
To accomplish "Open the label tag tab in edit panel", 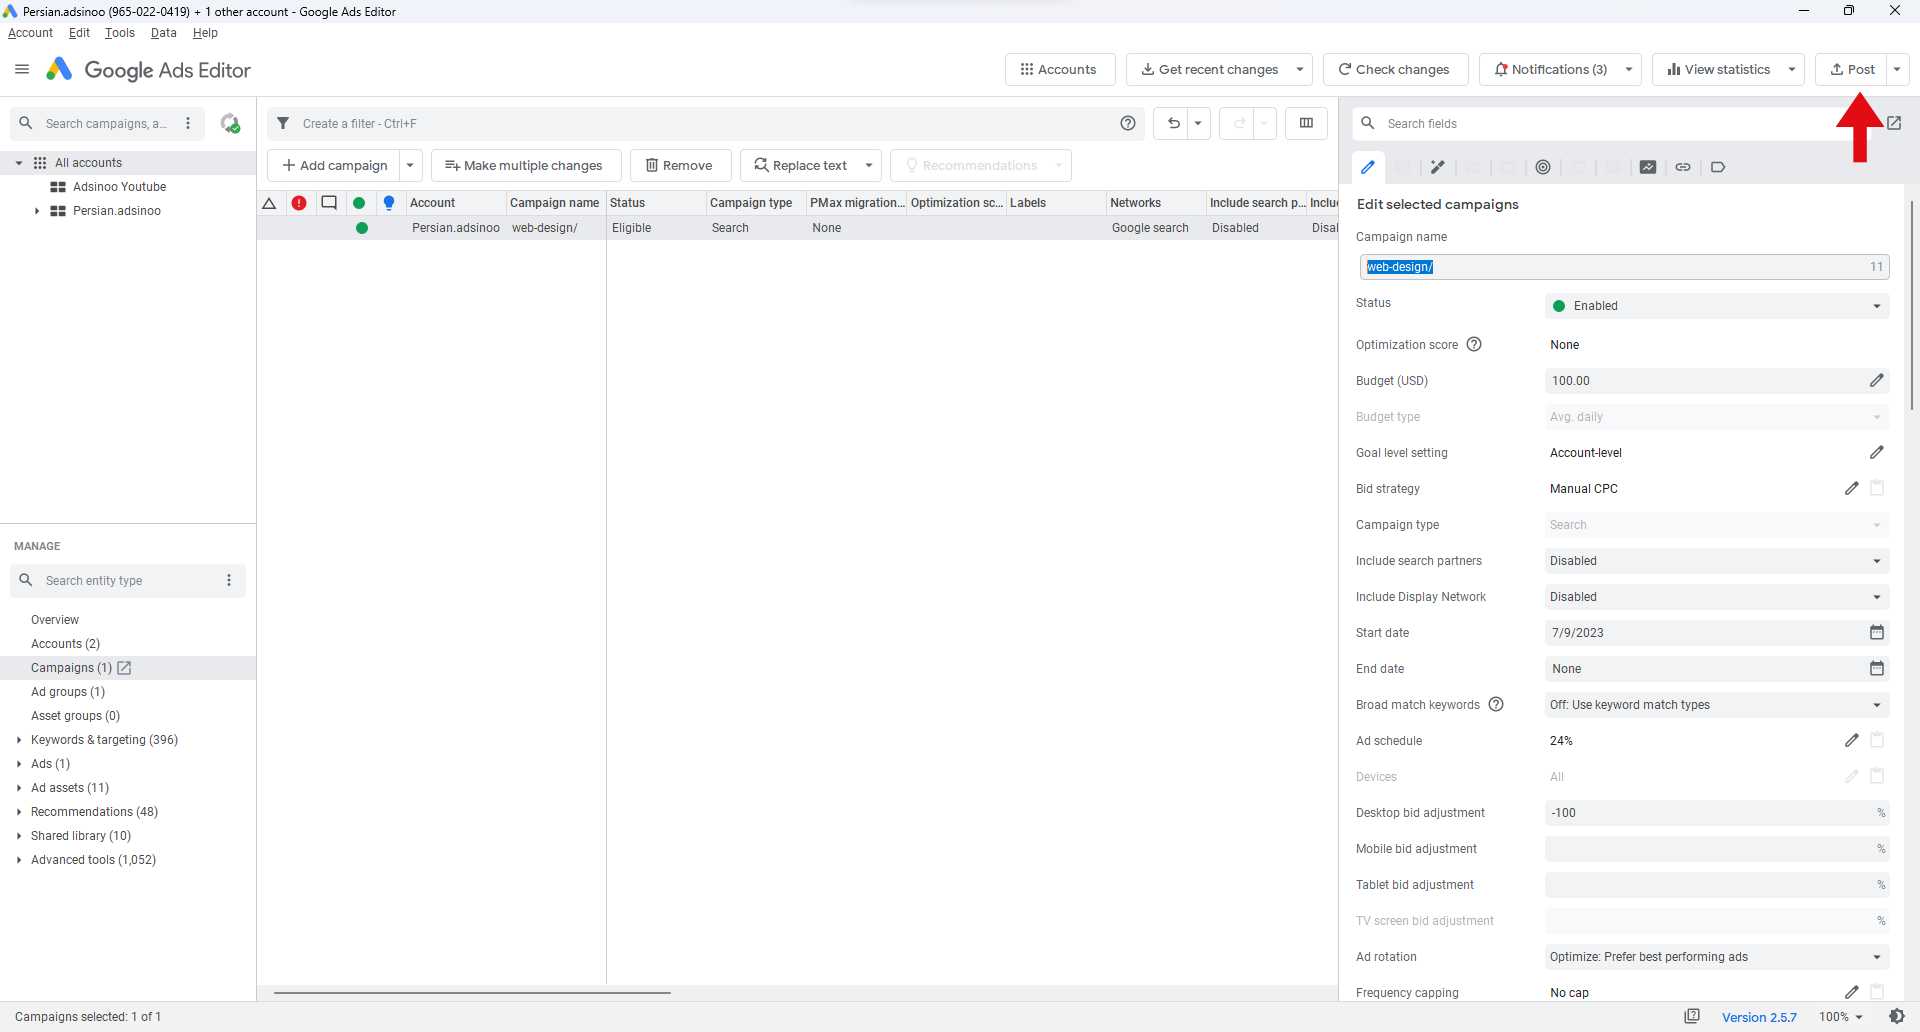I will click(1718, 167).
